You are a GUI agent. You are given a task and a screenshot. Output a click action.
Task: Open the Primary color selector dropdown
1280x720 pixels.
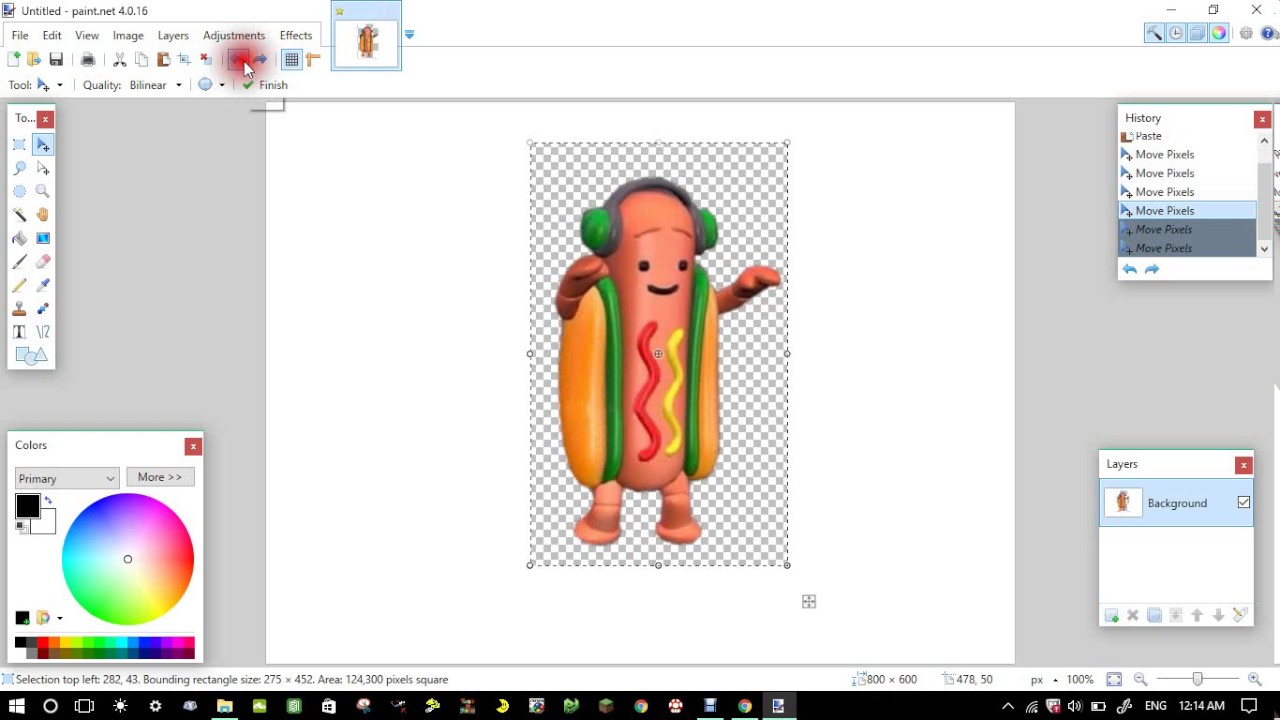pyautogui.click(x=67, y=478)
